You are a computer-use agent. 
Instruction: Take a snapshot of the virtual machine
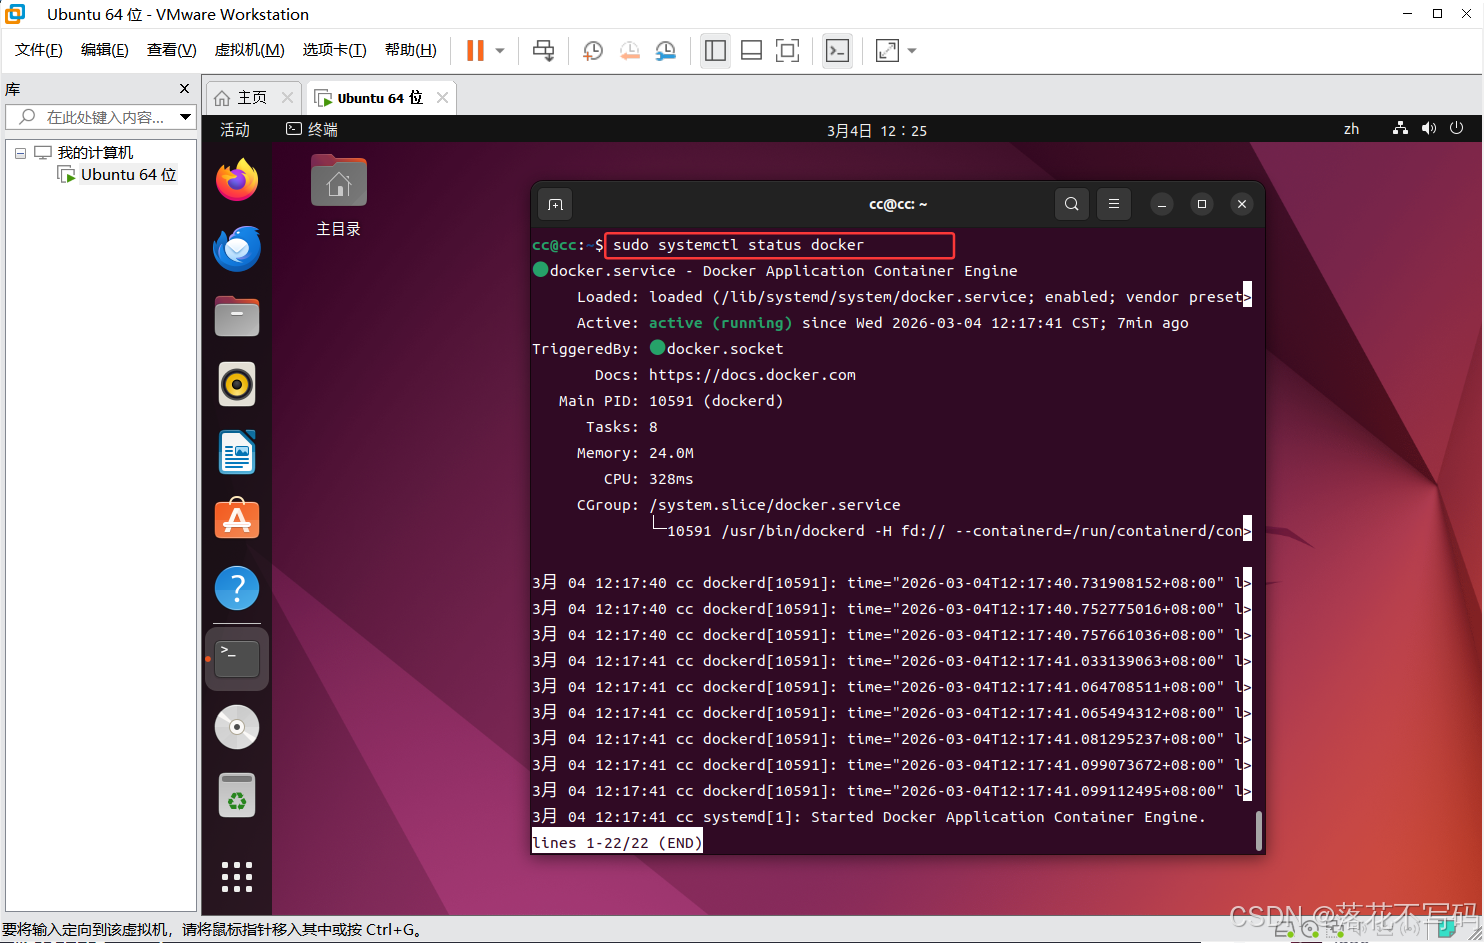[593, 50]
